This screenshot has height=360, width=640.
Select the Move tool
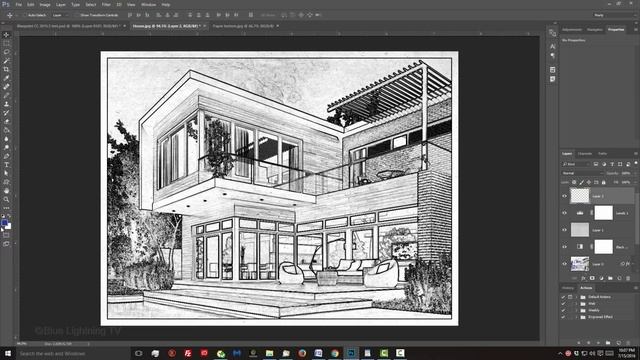(6, 35)
